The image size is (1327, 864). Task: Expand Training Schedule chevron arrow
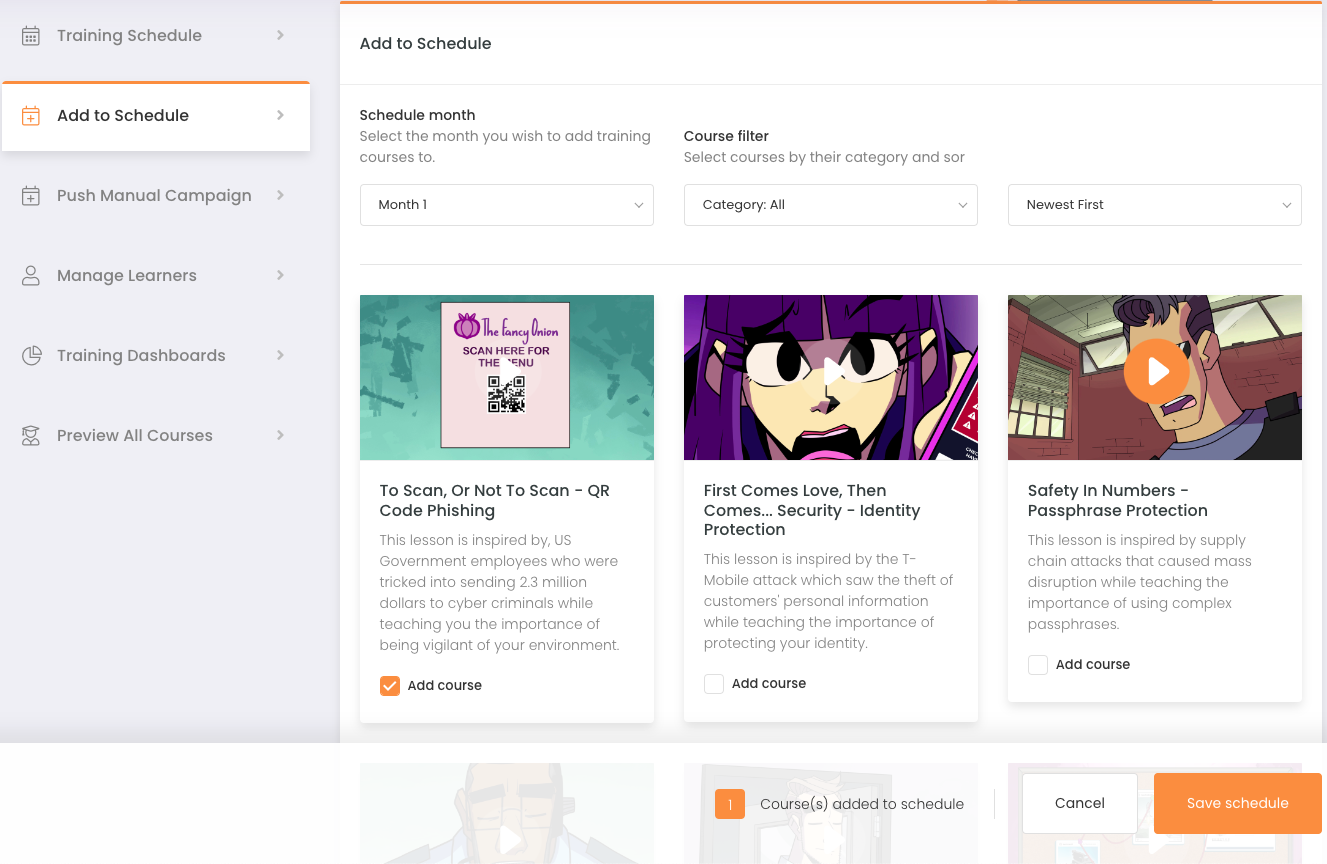(281, 35)
